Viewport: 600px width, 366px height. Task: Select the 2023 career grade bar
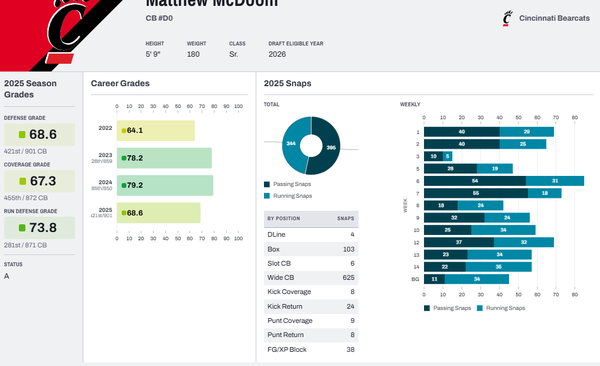click(164, 158)
